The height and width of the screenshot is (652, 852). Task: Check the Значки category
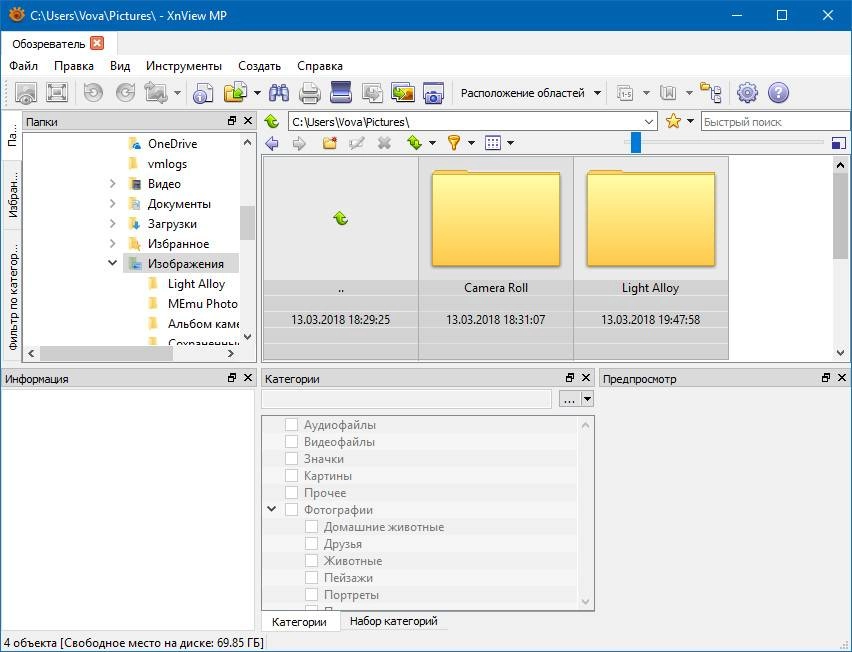click(291, 459)
